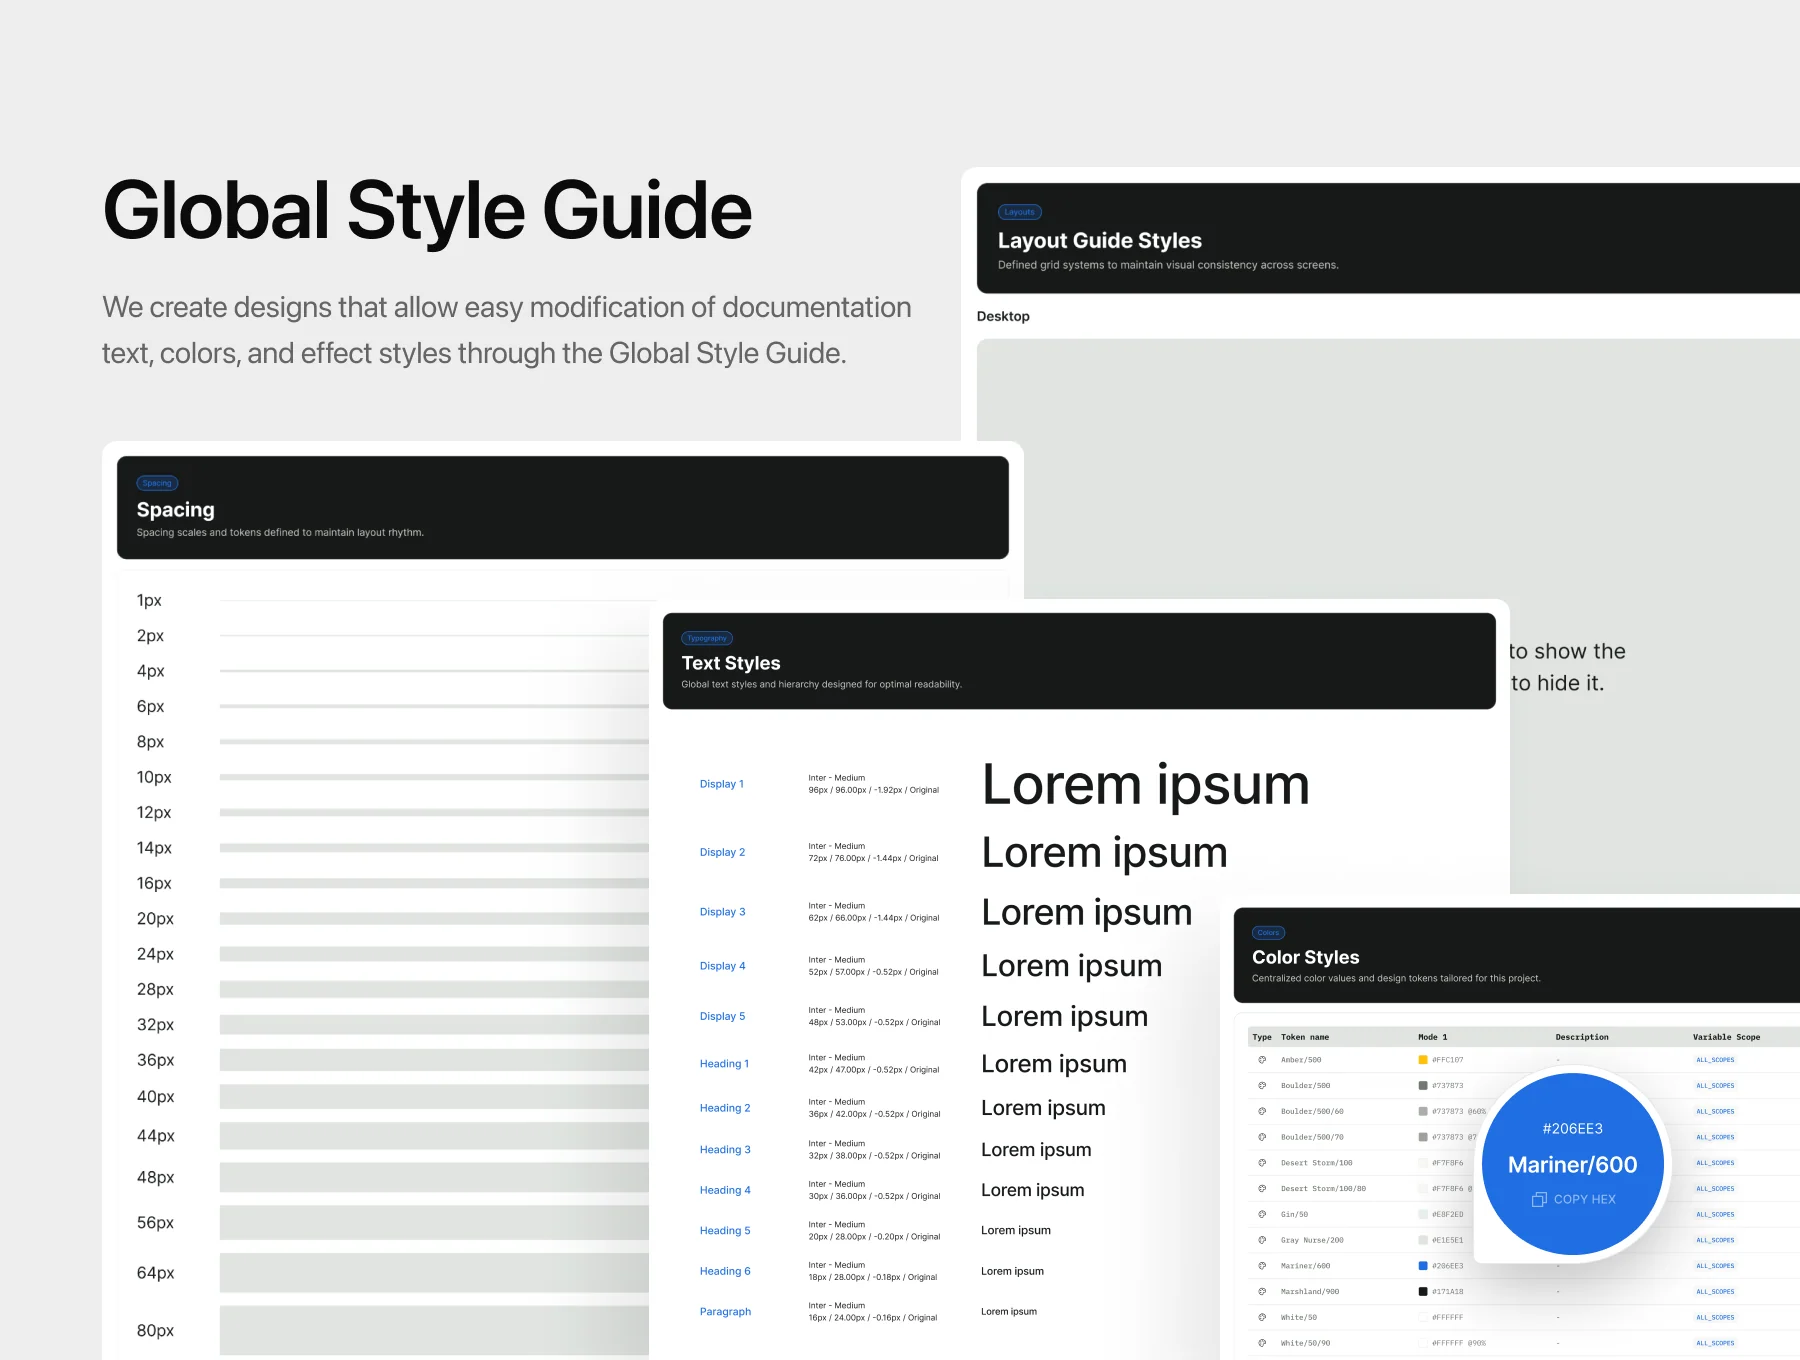Click the palette icon in the White/50/90 row
The height and width of the screenshot is (1360, 1800).
pyautogui.click(x=1262, y=1343)
